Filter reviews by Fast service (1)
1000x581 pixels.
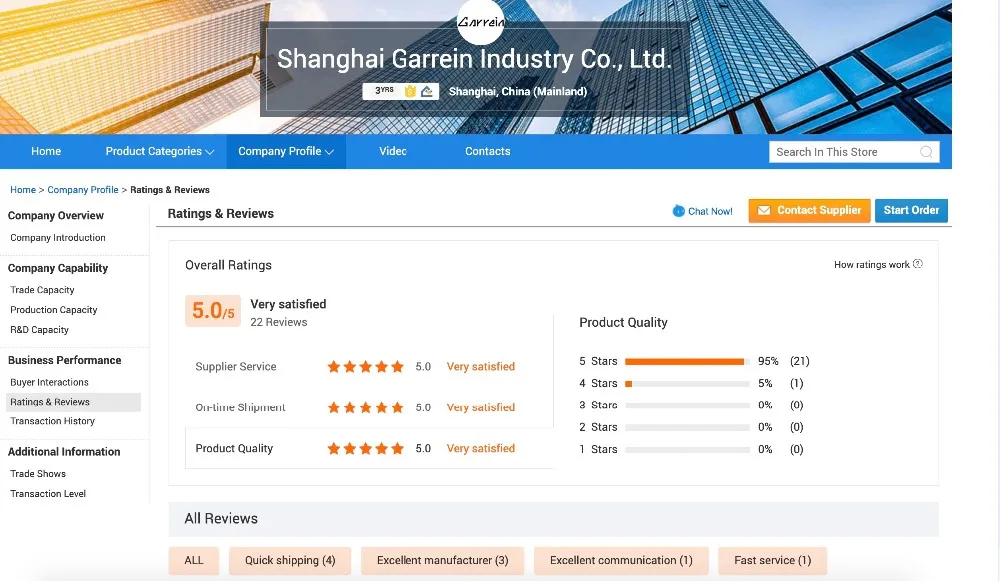pos(773,561)
